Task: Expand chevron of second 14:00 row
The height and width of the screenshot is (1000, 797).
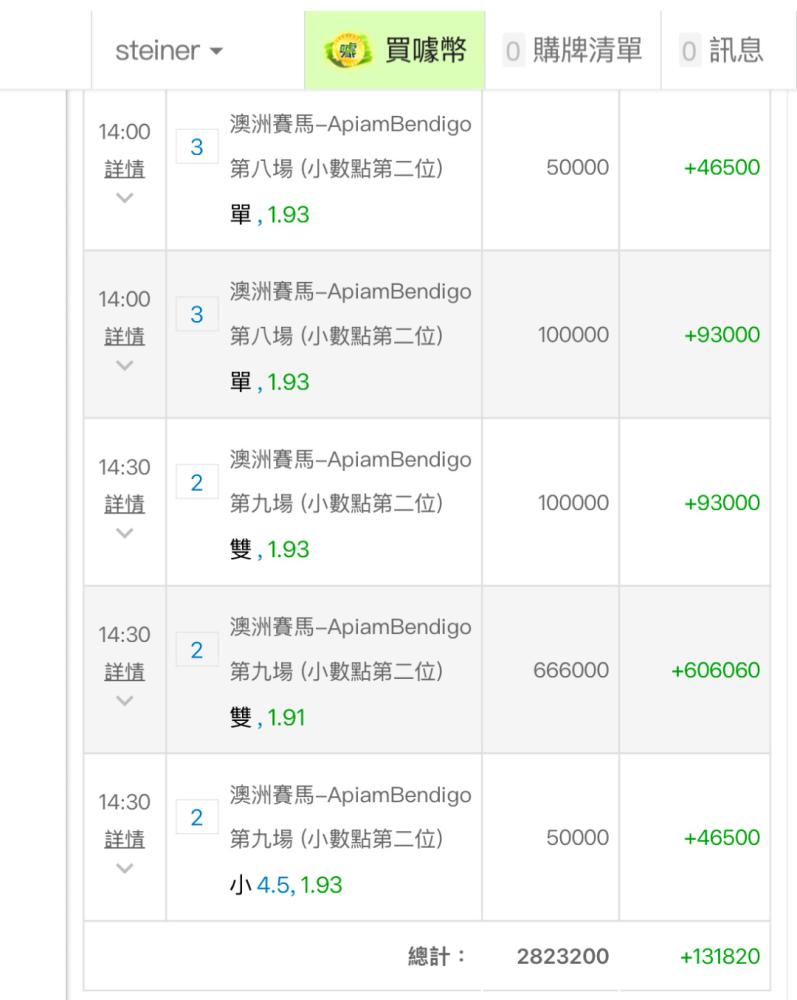Action: (x=124, y=365)
